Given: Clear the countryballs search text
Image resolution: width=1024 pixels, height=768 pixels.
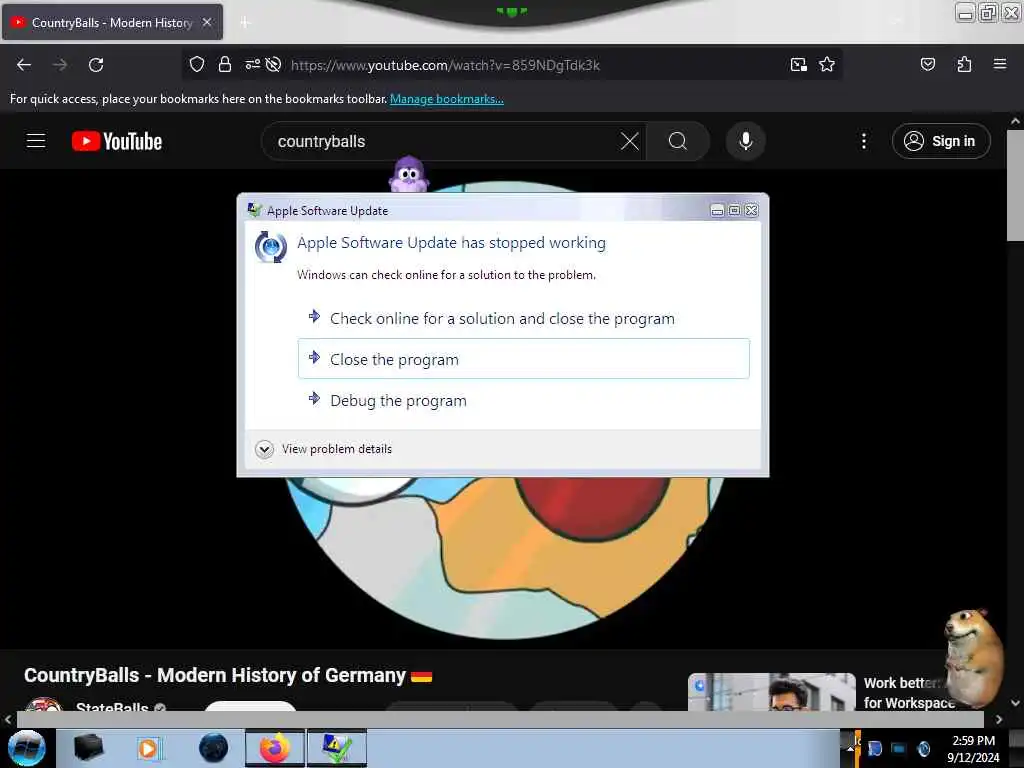Looking at the screenshot, I should coord(630,141).
